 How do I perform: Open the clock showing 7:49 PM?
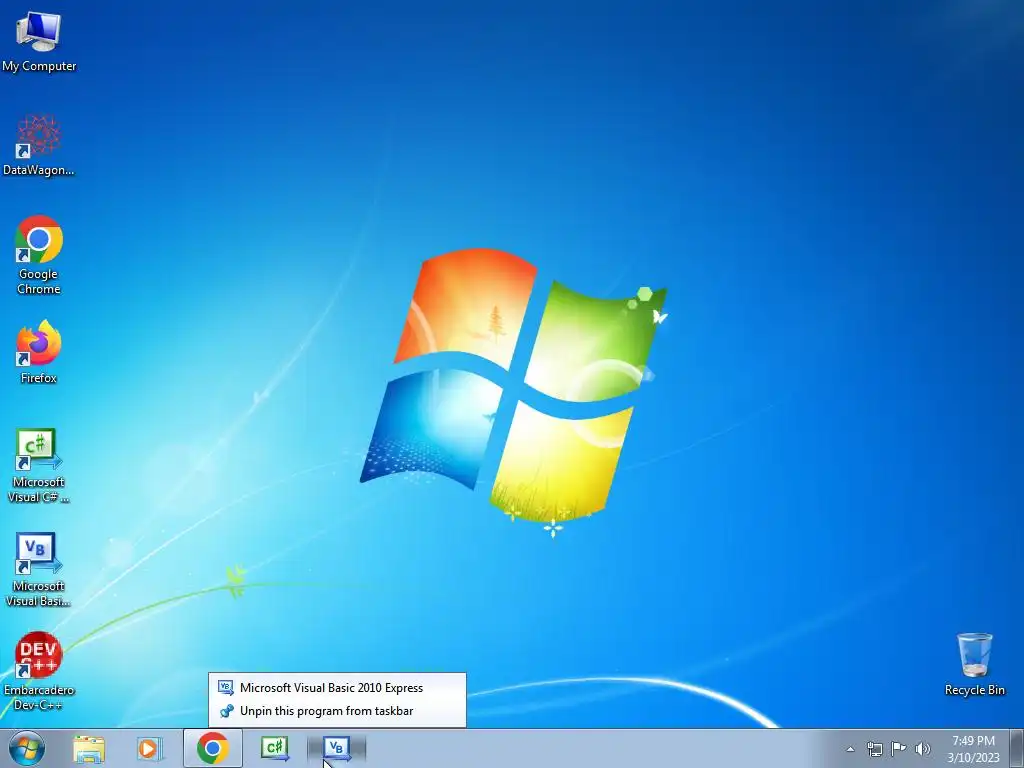(973, 749)
